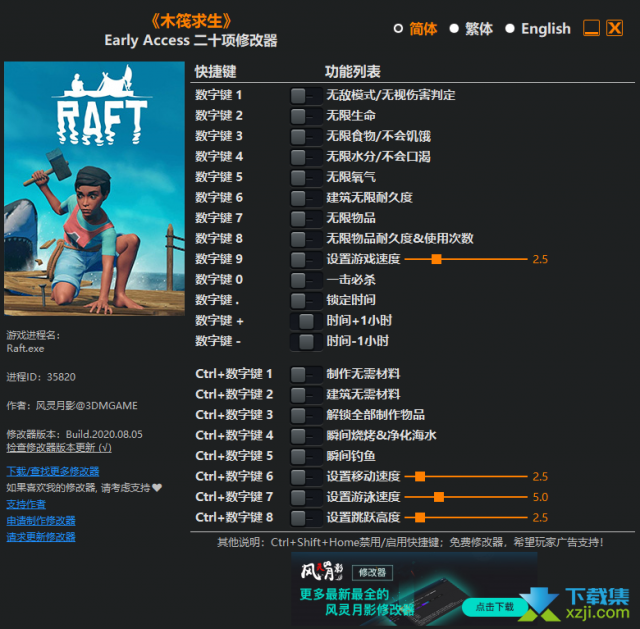Viewport: 640px width, 629px height.
Task: Enable 无限氧气 toggle
Action: 306,178
